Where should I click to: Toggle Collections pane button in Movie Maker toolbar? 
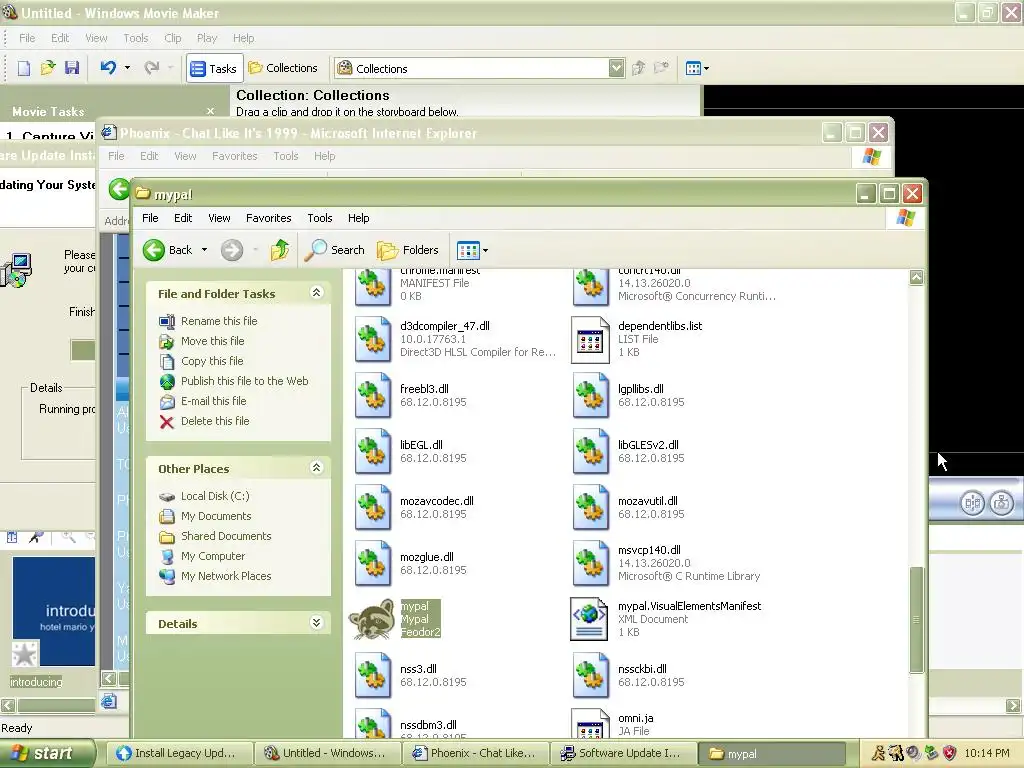click(x=283, y=68)
